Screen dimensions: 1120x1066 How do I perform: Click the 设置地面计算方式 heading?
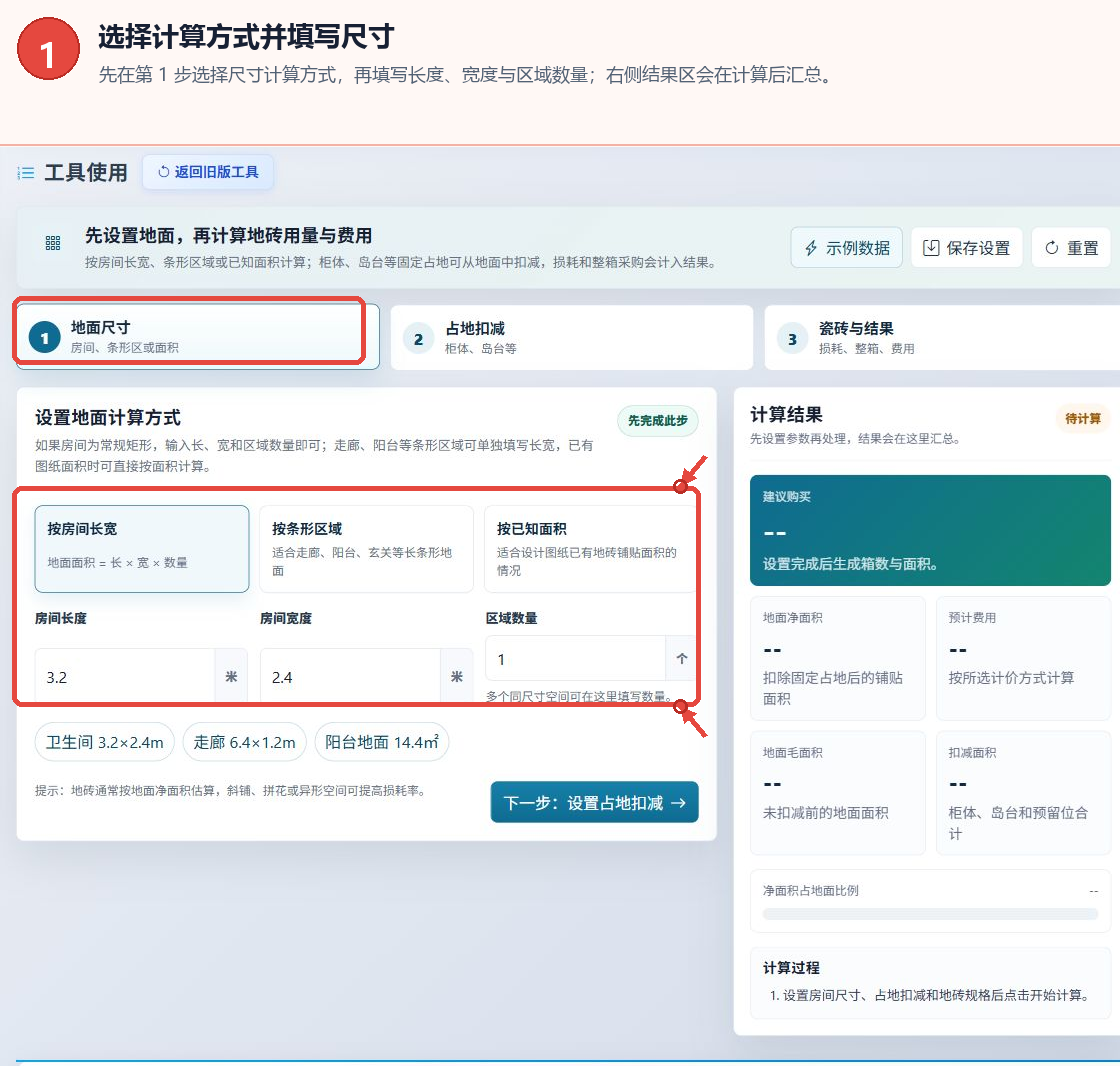tap(108, 417)
